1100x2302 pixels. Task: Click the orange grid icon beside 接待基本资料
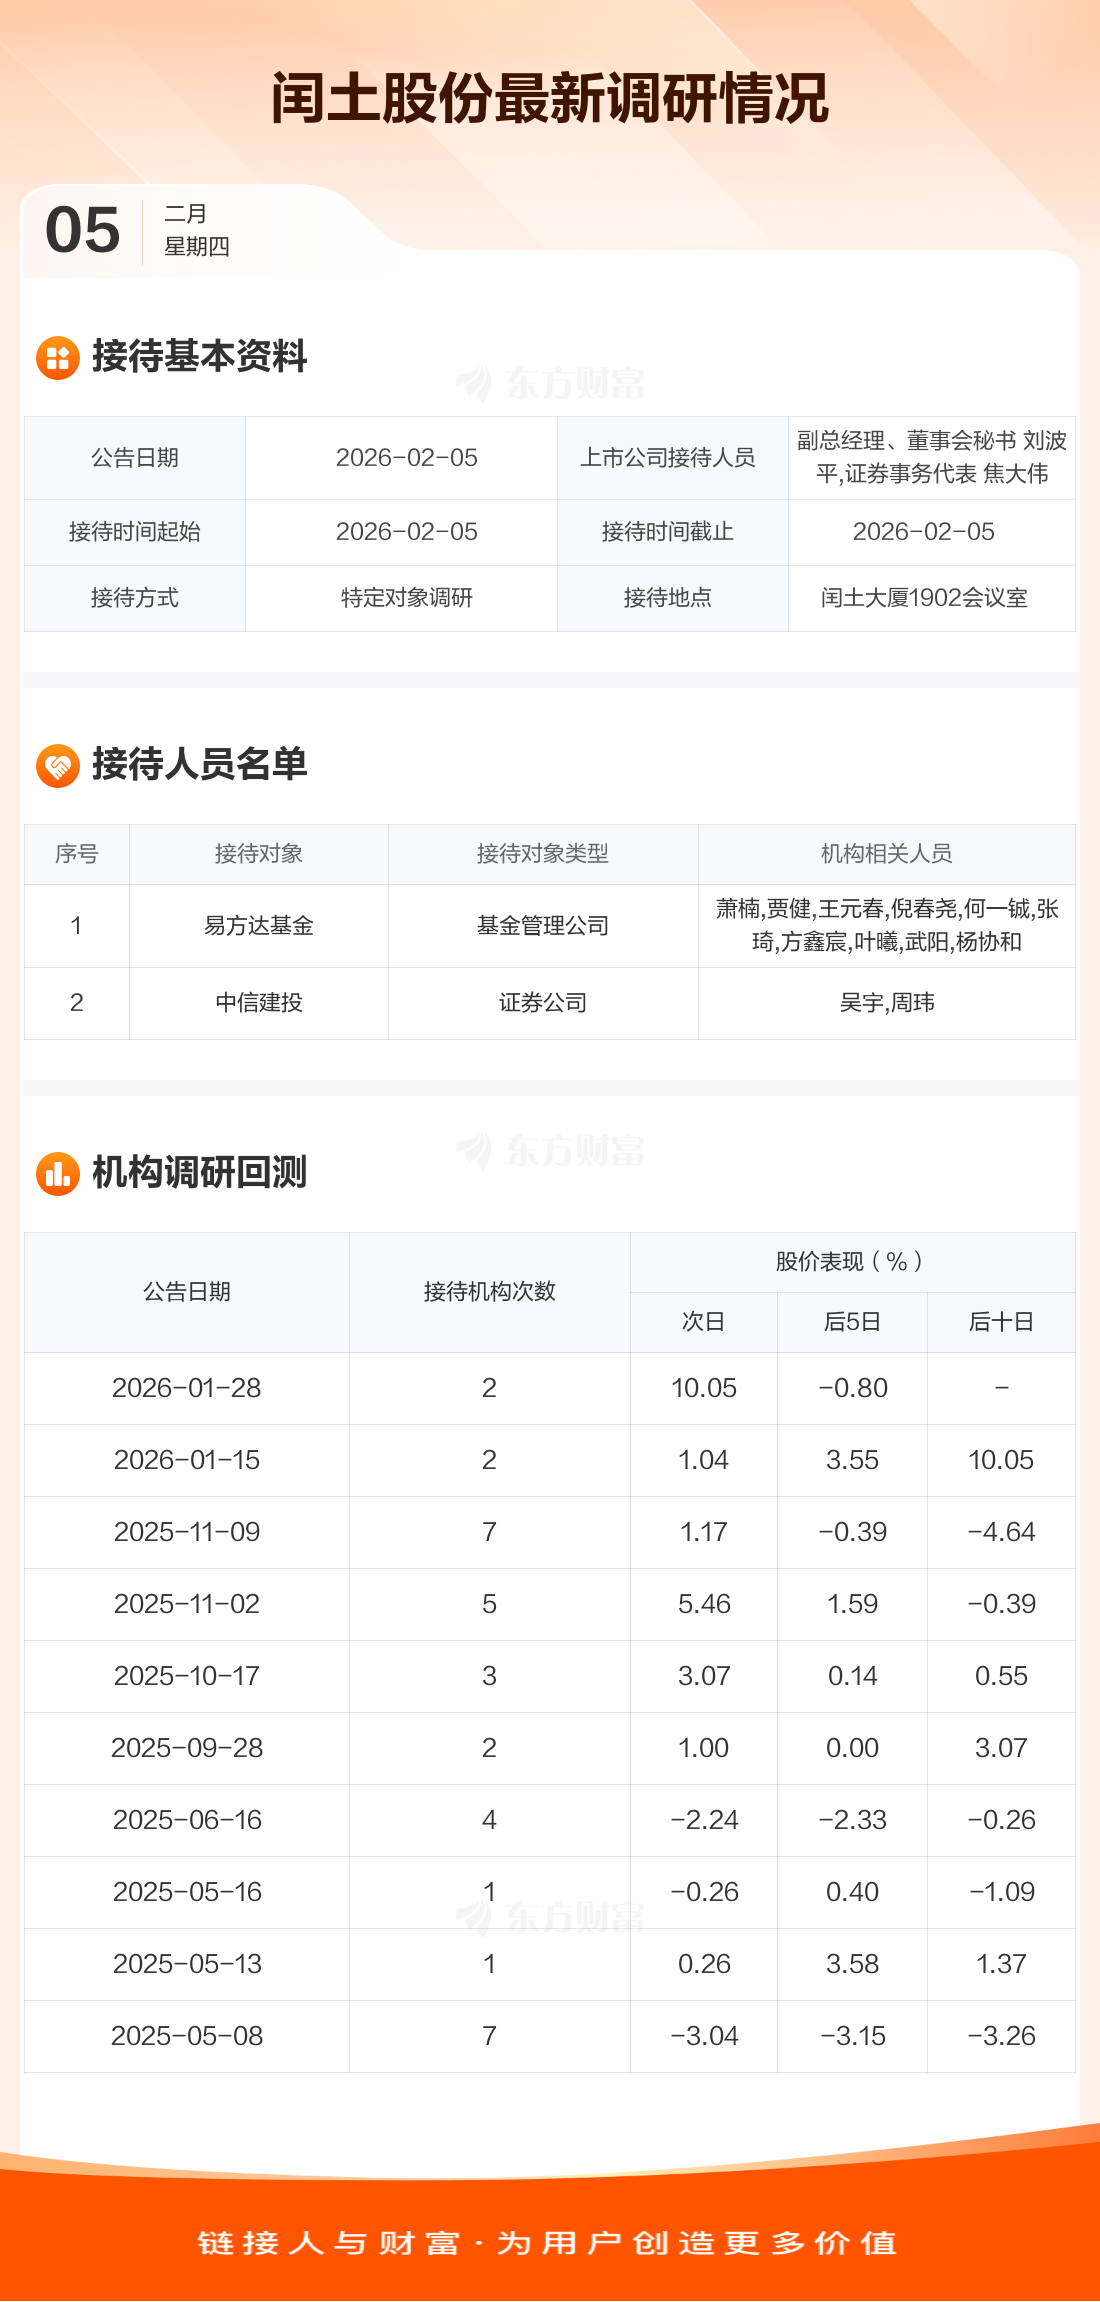point(58,358)
